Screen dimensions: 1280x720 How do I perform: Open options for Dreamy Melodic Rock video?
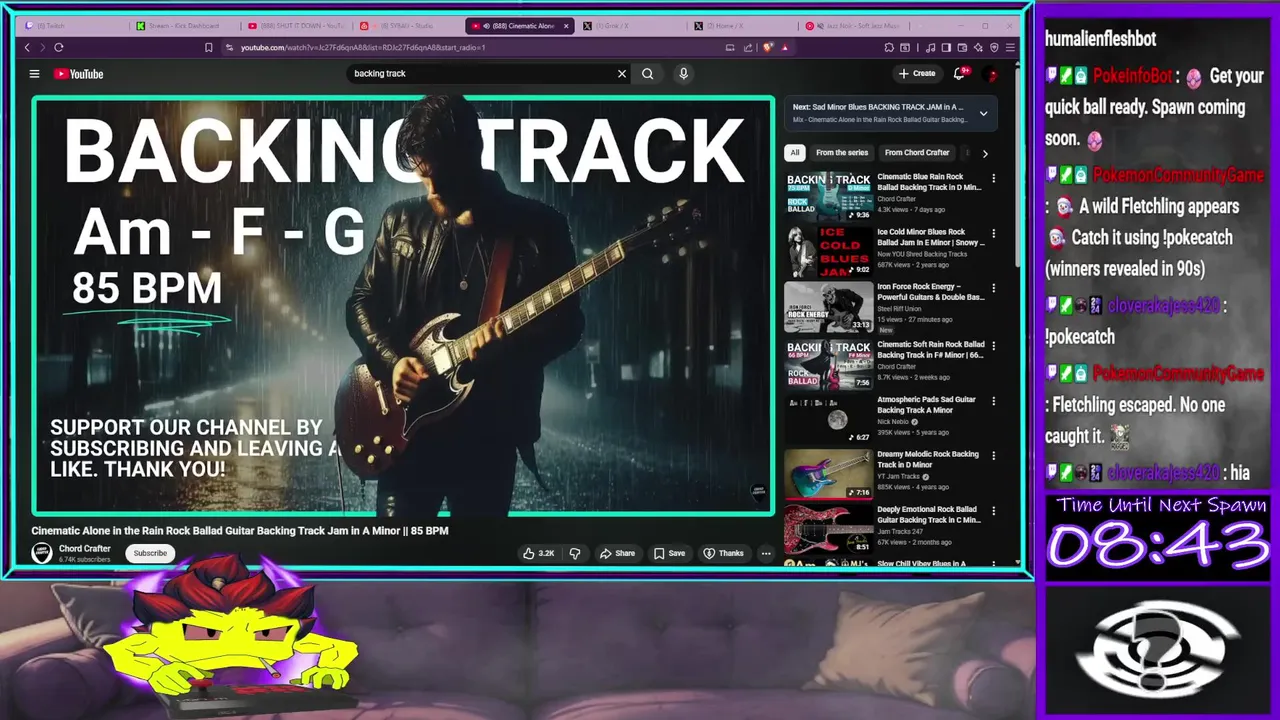coord(993,456)
